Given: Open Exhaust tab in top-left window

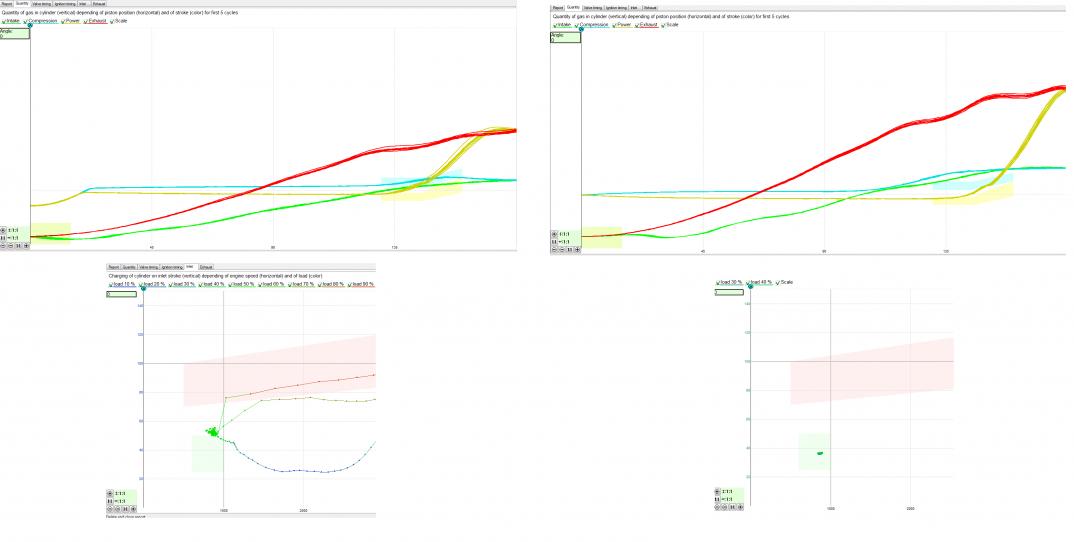Looking at the screenshot, I should [x=99, y=4].
